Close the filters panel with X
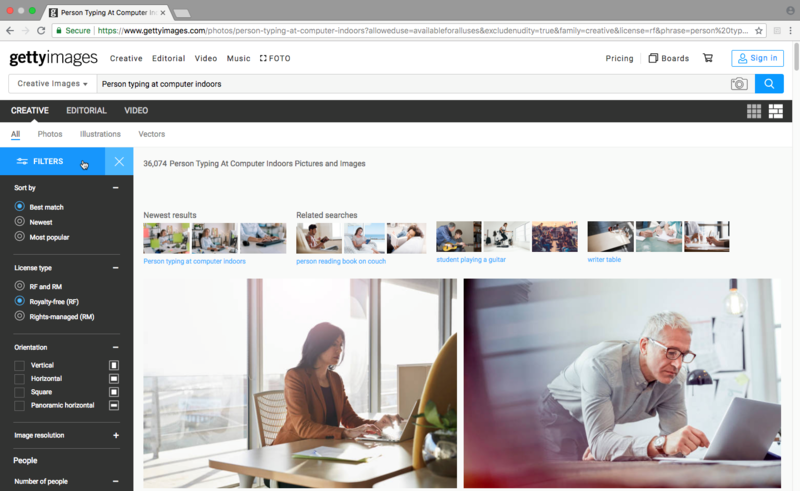The image size is (800, 491). tap(119, 161)
